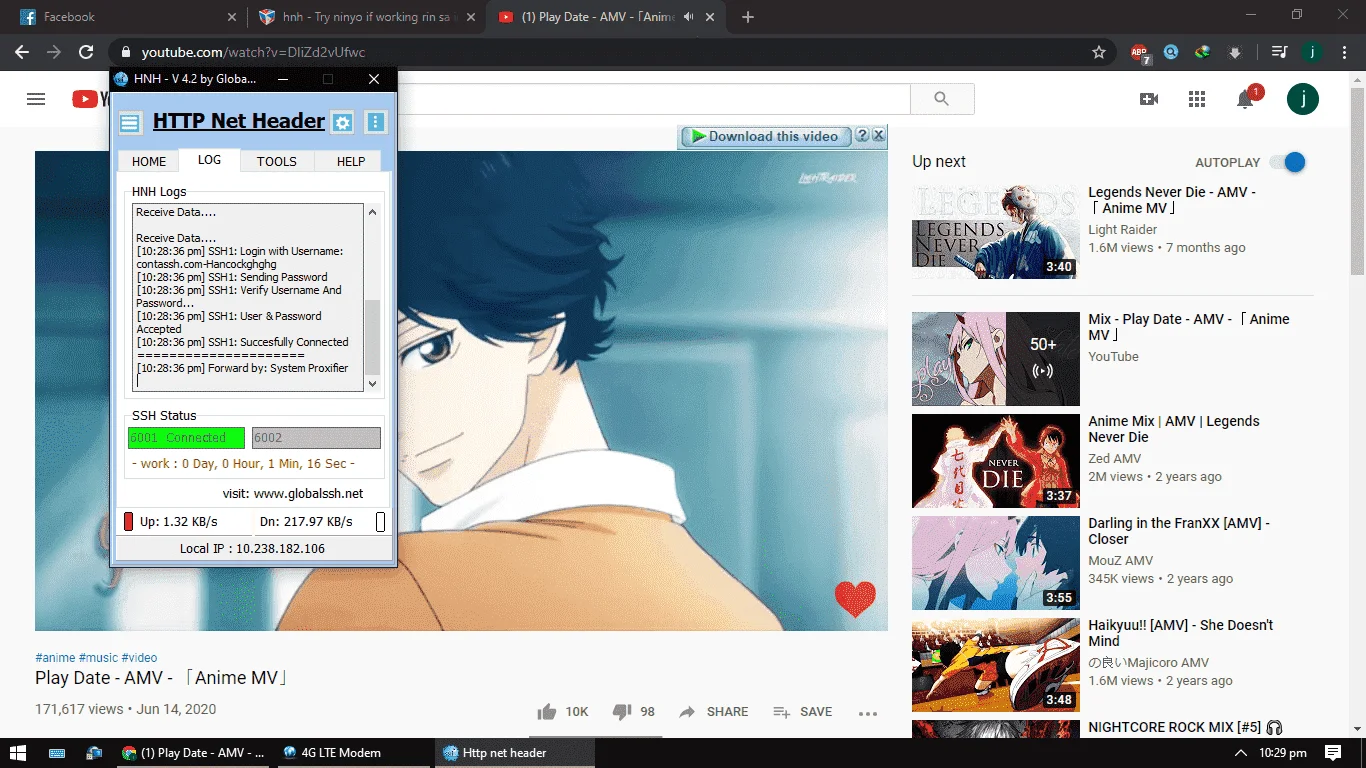Open Legends Never Die AMV thumbnail
Image resolution: width=1366 pixels, height=768 pixels.
point(996,232)
